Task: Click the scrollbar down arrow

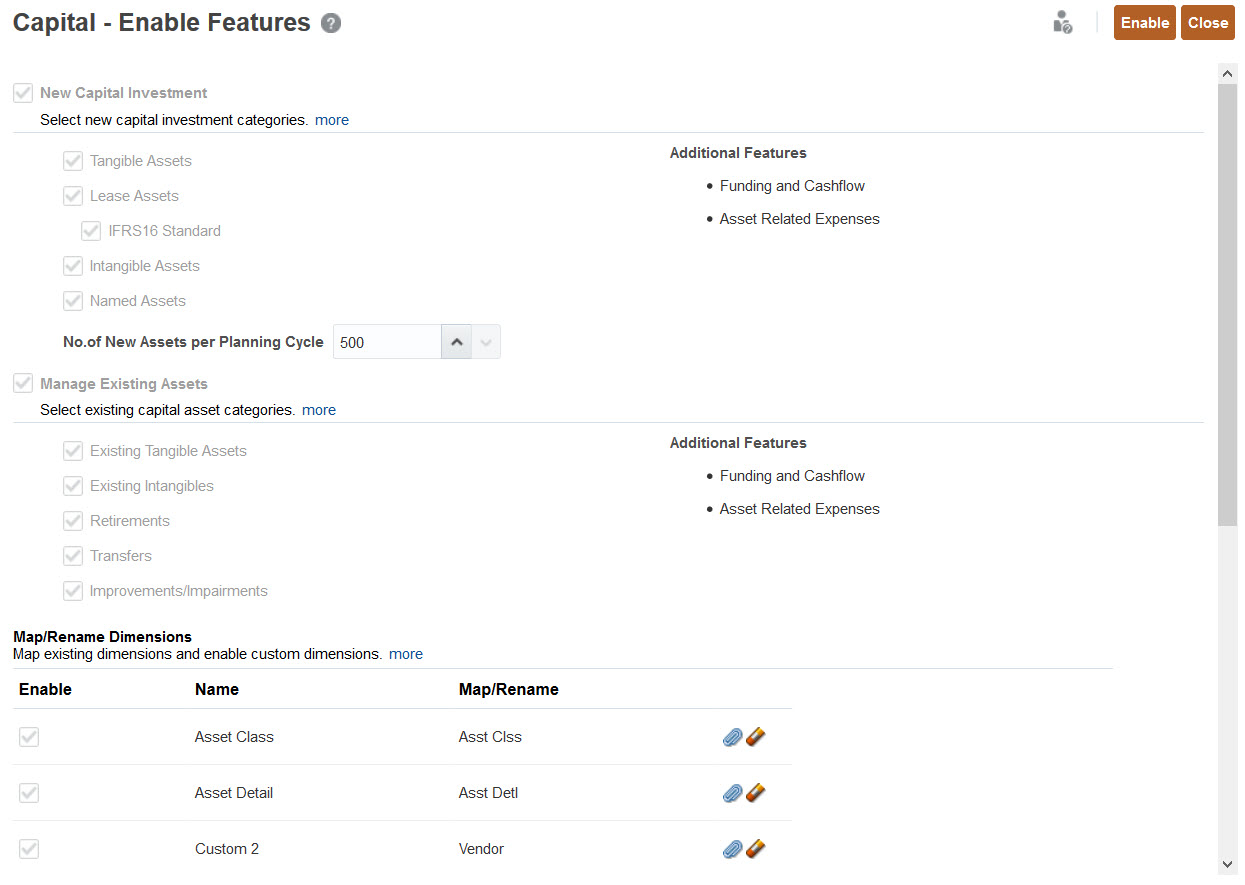Action: (1227, 863)
